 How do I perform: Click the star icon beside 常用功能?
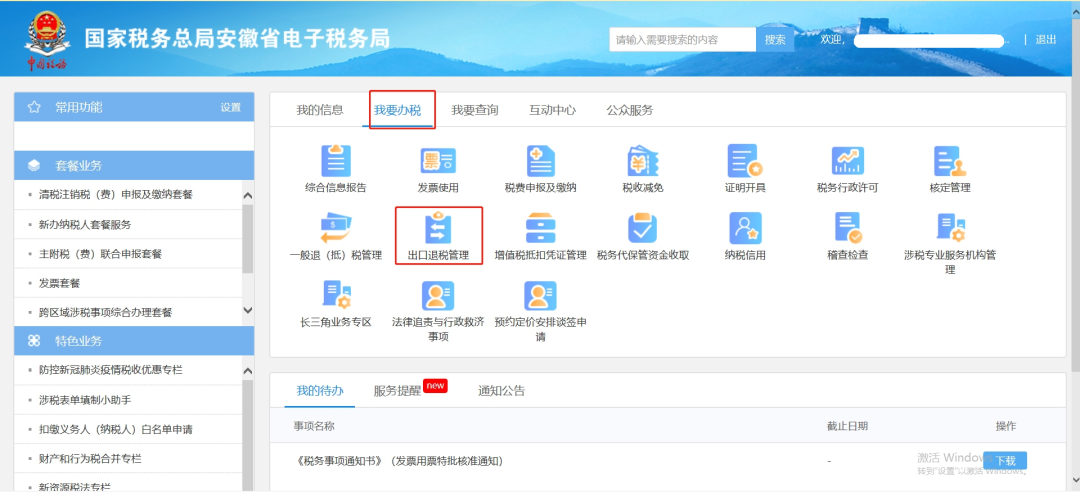coord(34,107)
